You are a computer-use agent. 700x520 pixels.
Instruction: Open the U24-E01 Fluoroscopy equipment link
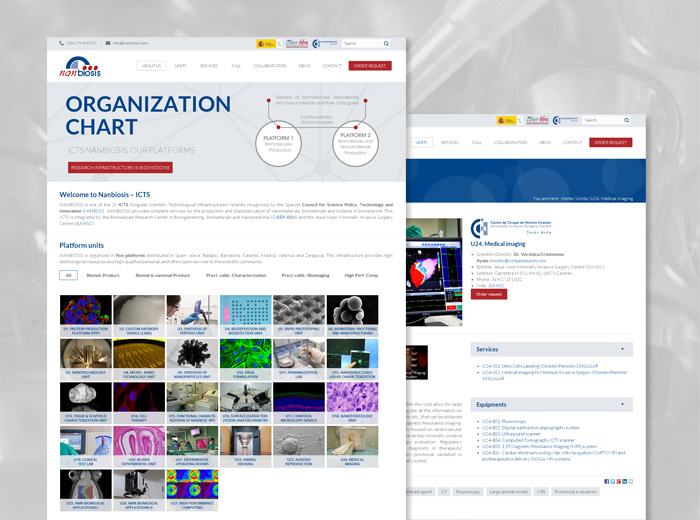pyautogui.click(x=504, y=421)
